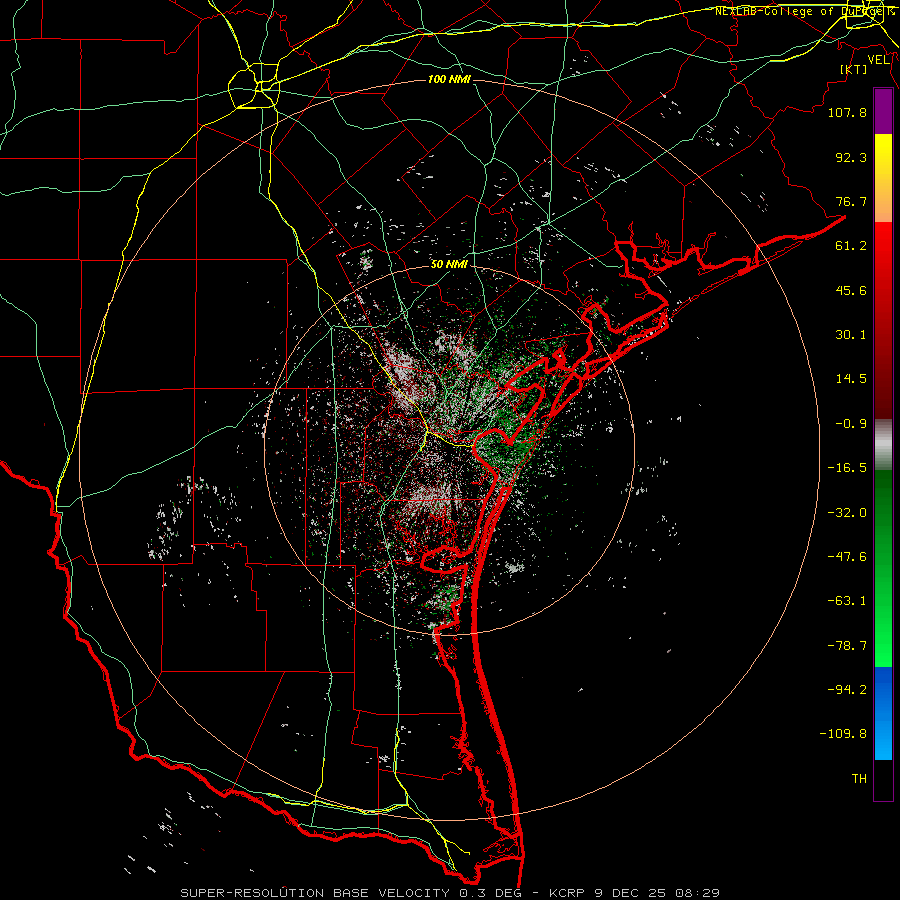Click the 76.7 legend value
900x900 pixels.
pos(851,201)
